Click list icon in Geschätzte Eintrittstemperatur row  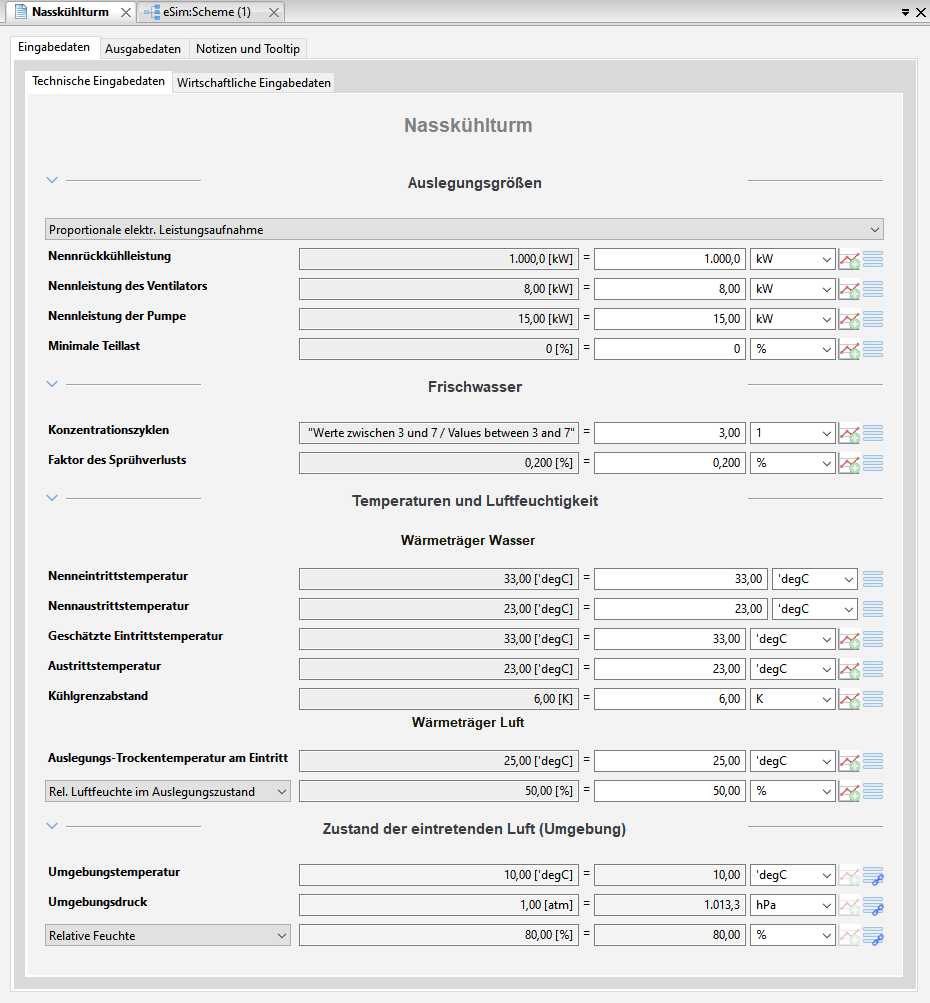click(x=873, y=640)
